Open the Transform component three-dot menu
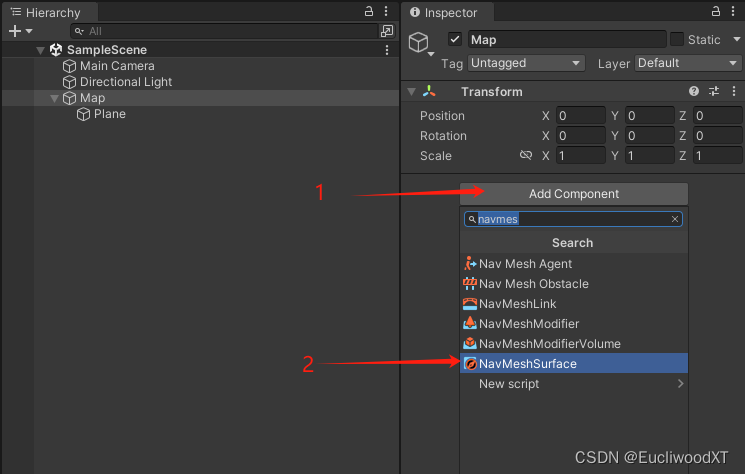The image size is (745, 474). click(734, 91)
